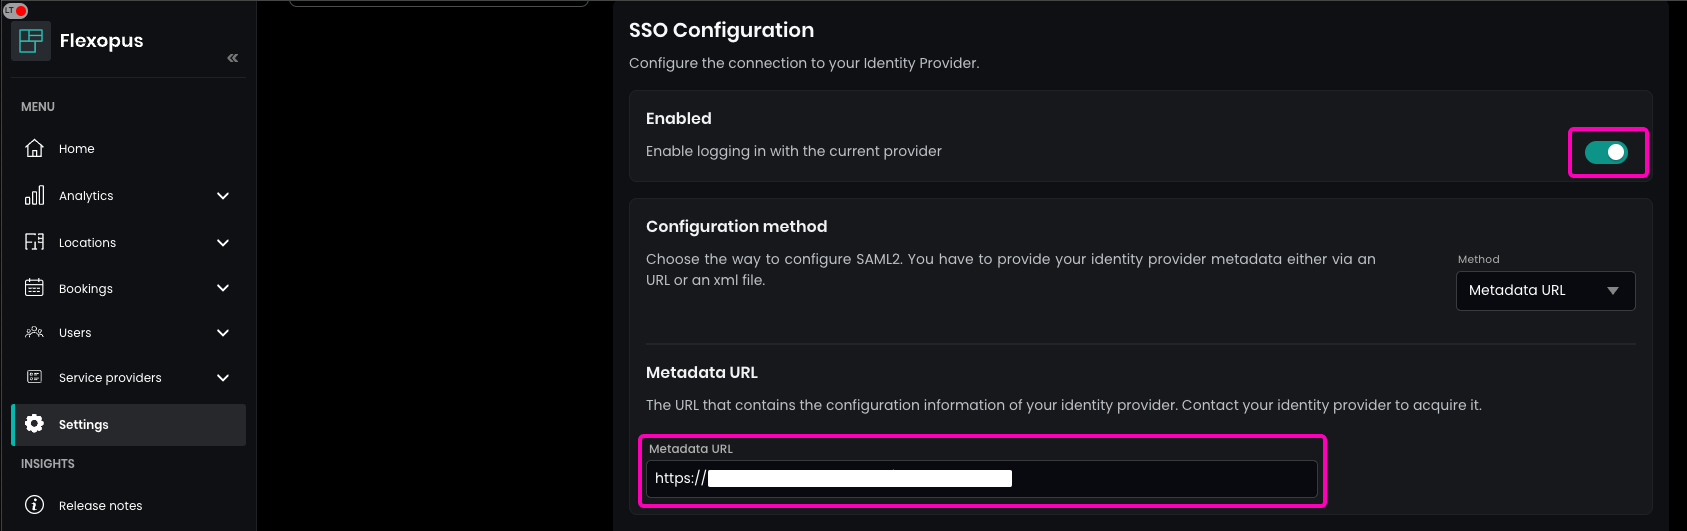Expand the Users menu chevron
The height and width of the screenshot is (531, 1687).
point(223,333)
